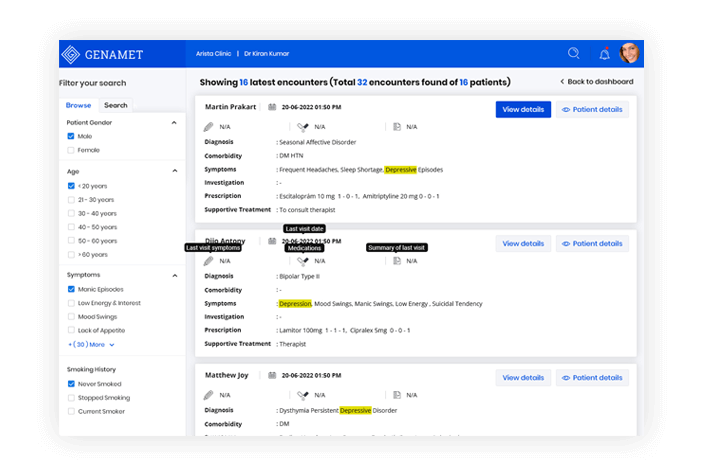The width and height of the screenshot is (705, 474).
Task: Click the GENAMET logo icon
Action: click(x=71, y=54)
